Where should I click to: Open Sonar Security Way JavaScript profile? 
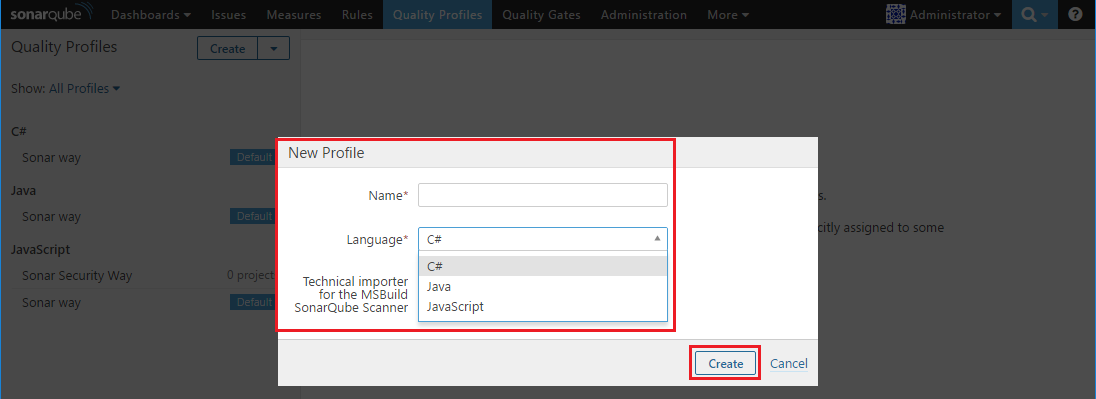coord(77,275)
